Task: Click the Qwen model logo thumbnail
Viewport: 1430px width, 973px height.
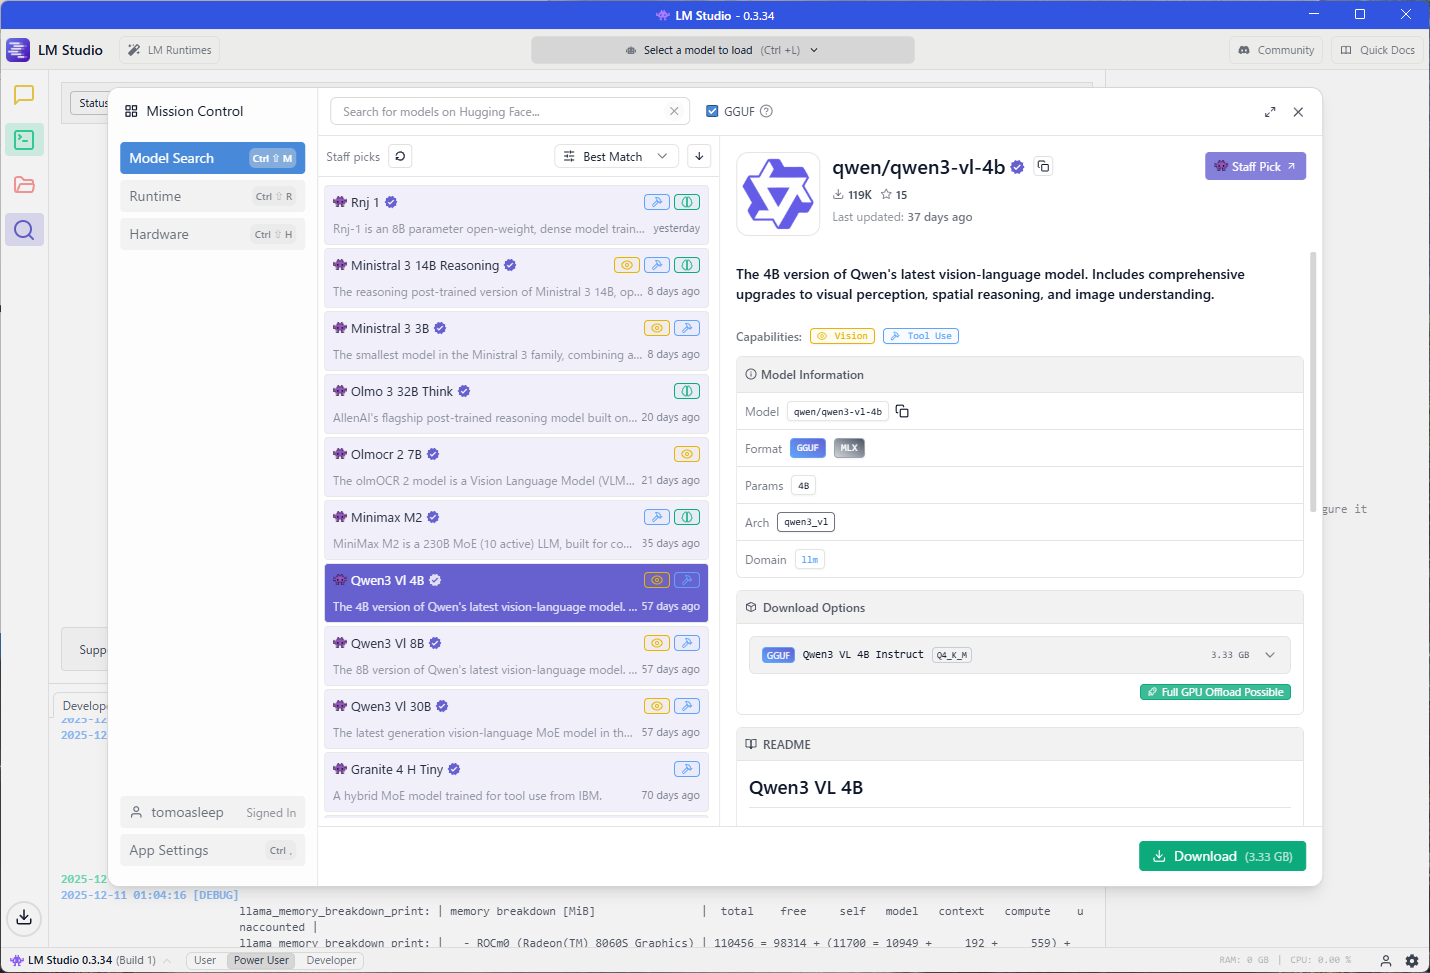Action: [778, 194]
